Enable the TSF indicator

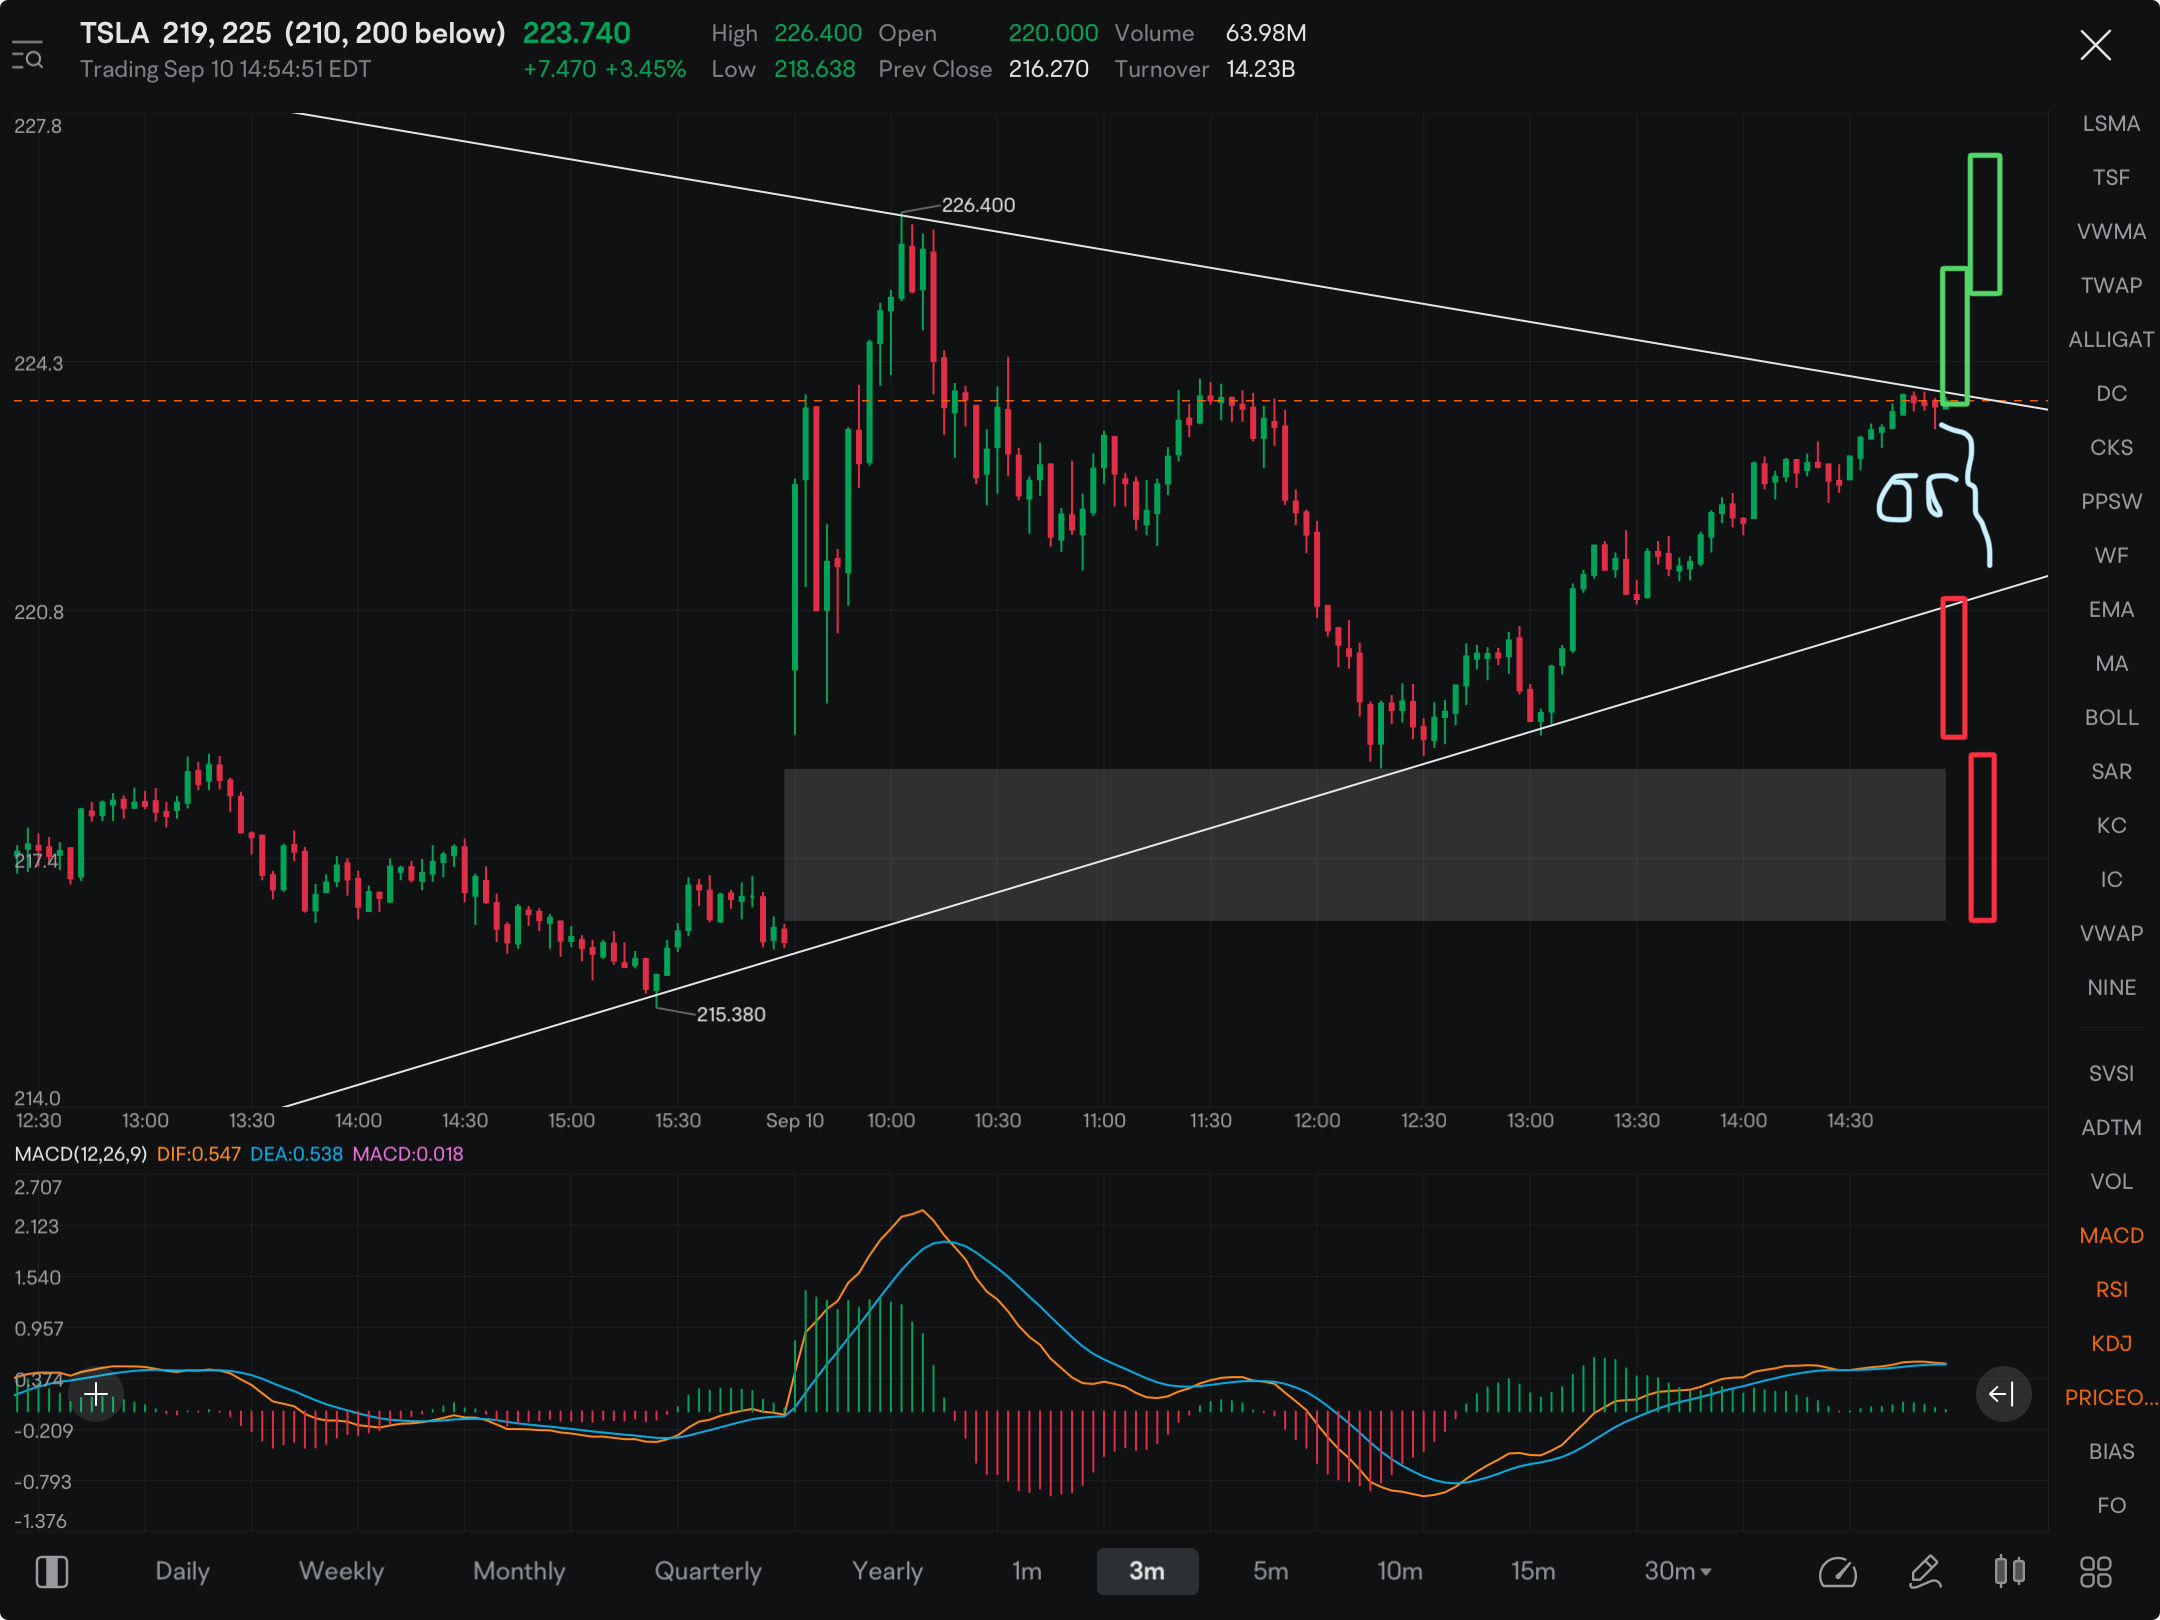(2111, 177)
